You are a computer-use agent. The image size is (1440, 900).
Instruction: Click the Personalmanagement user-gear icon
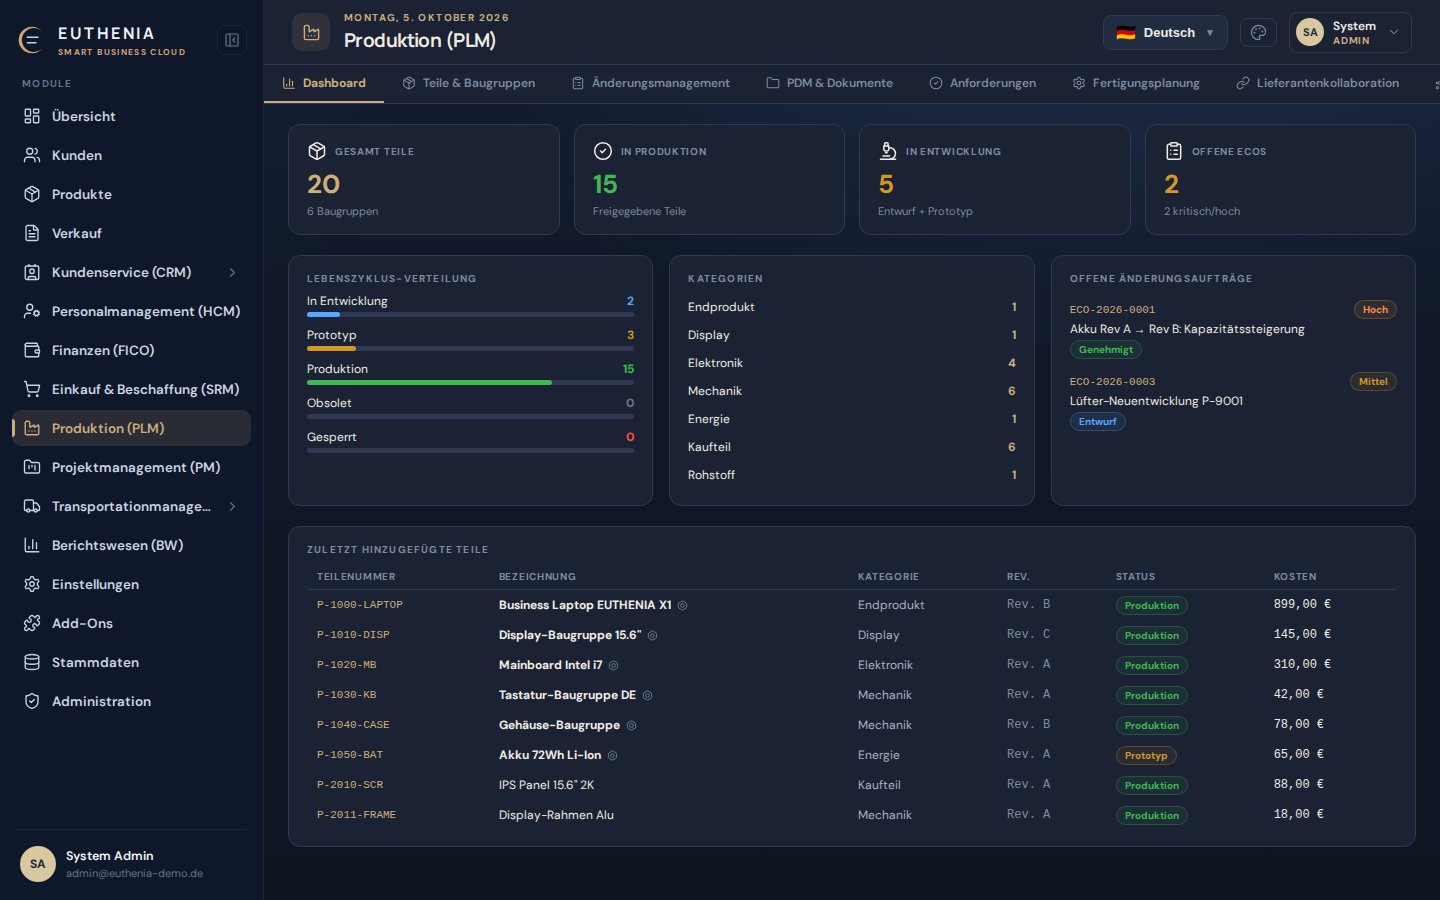point(32,311)
